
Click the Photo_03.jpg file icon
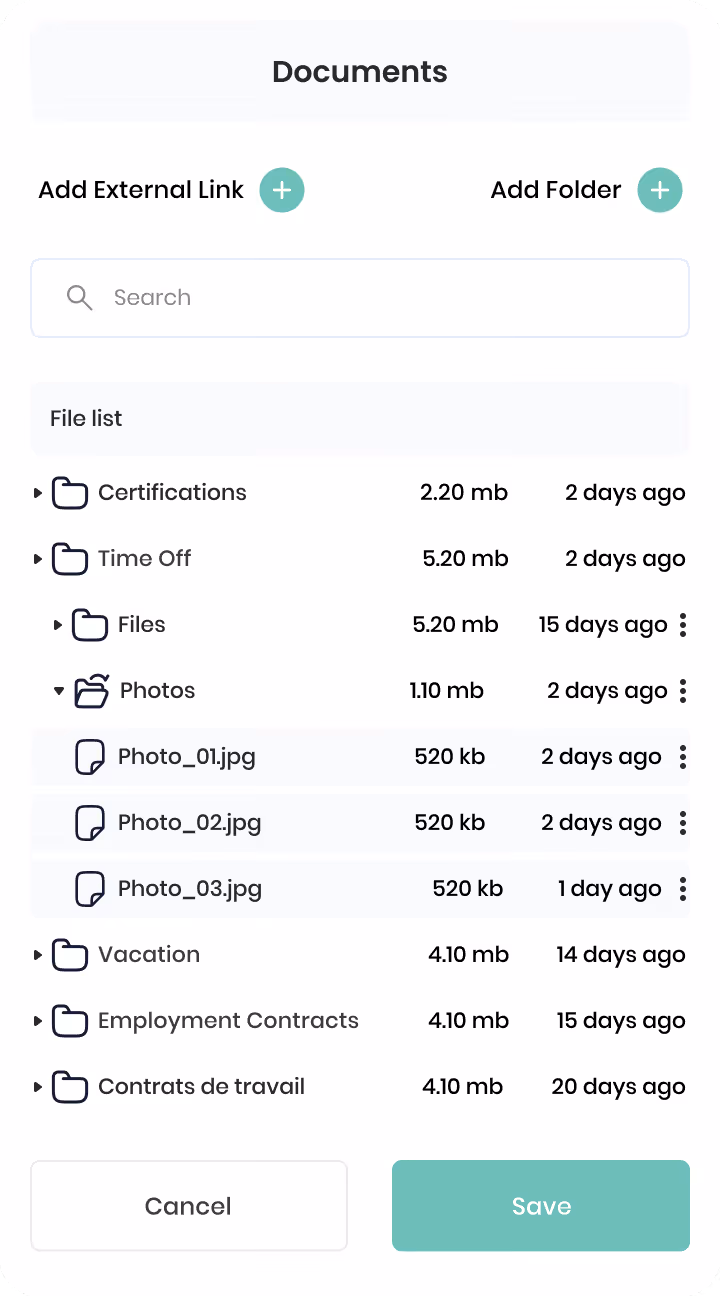coord(91,889)
